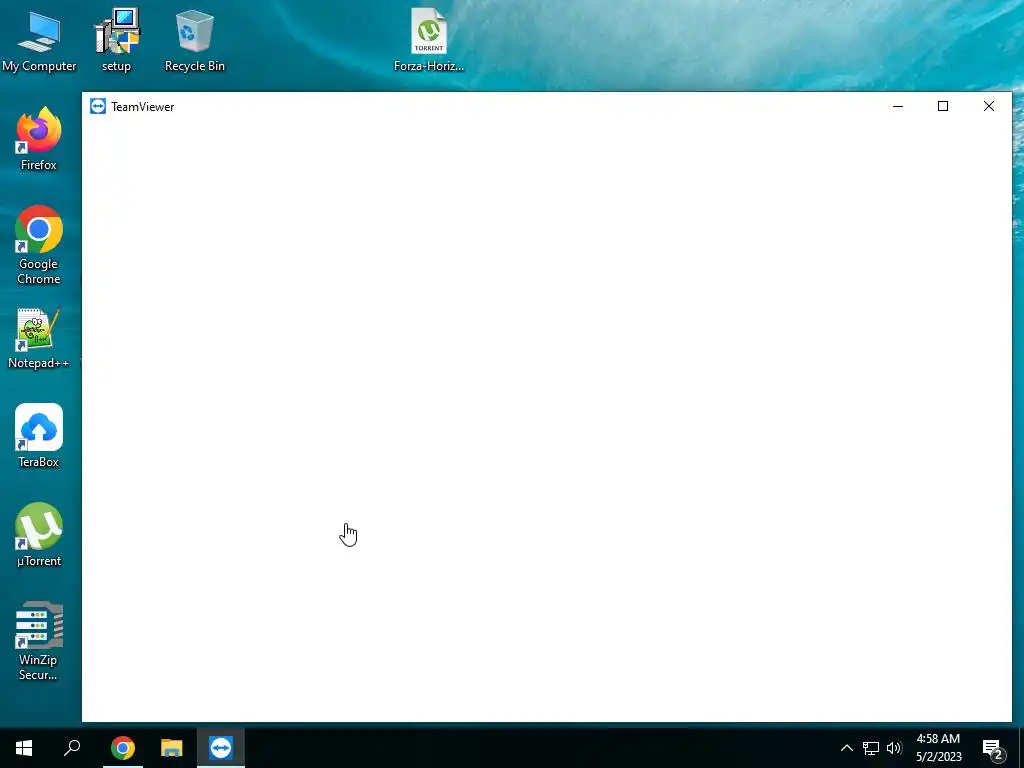1024x768 pixels.
Task: Show hidden system tray icons
Action: click(846, 748)
